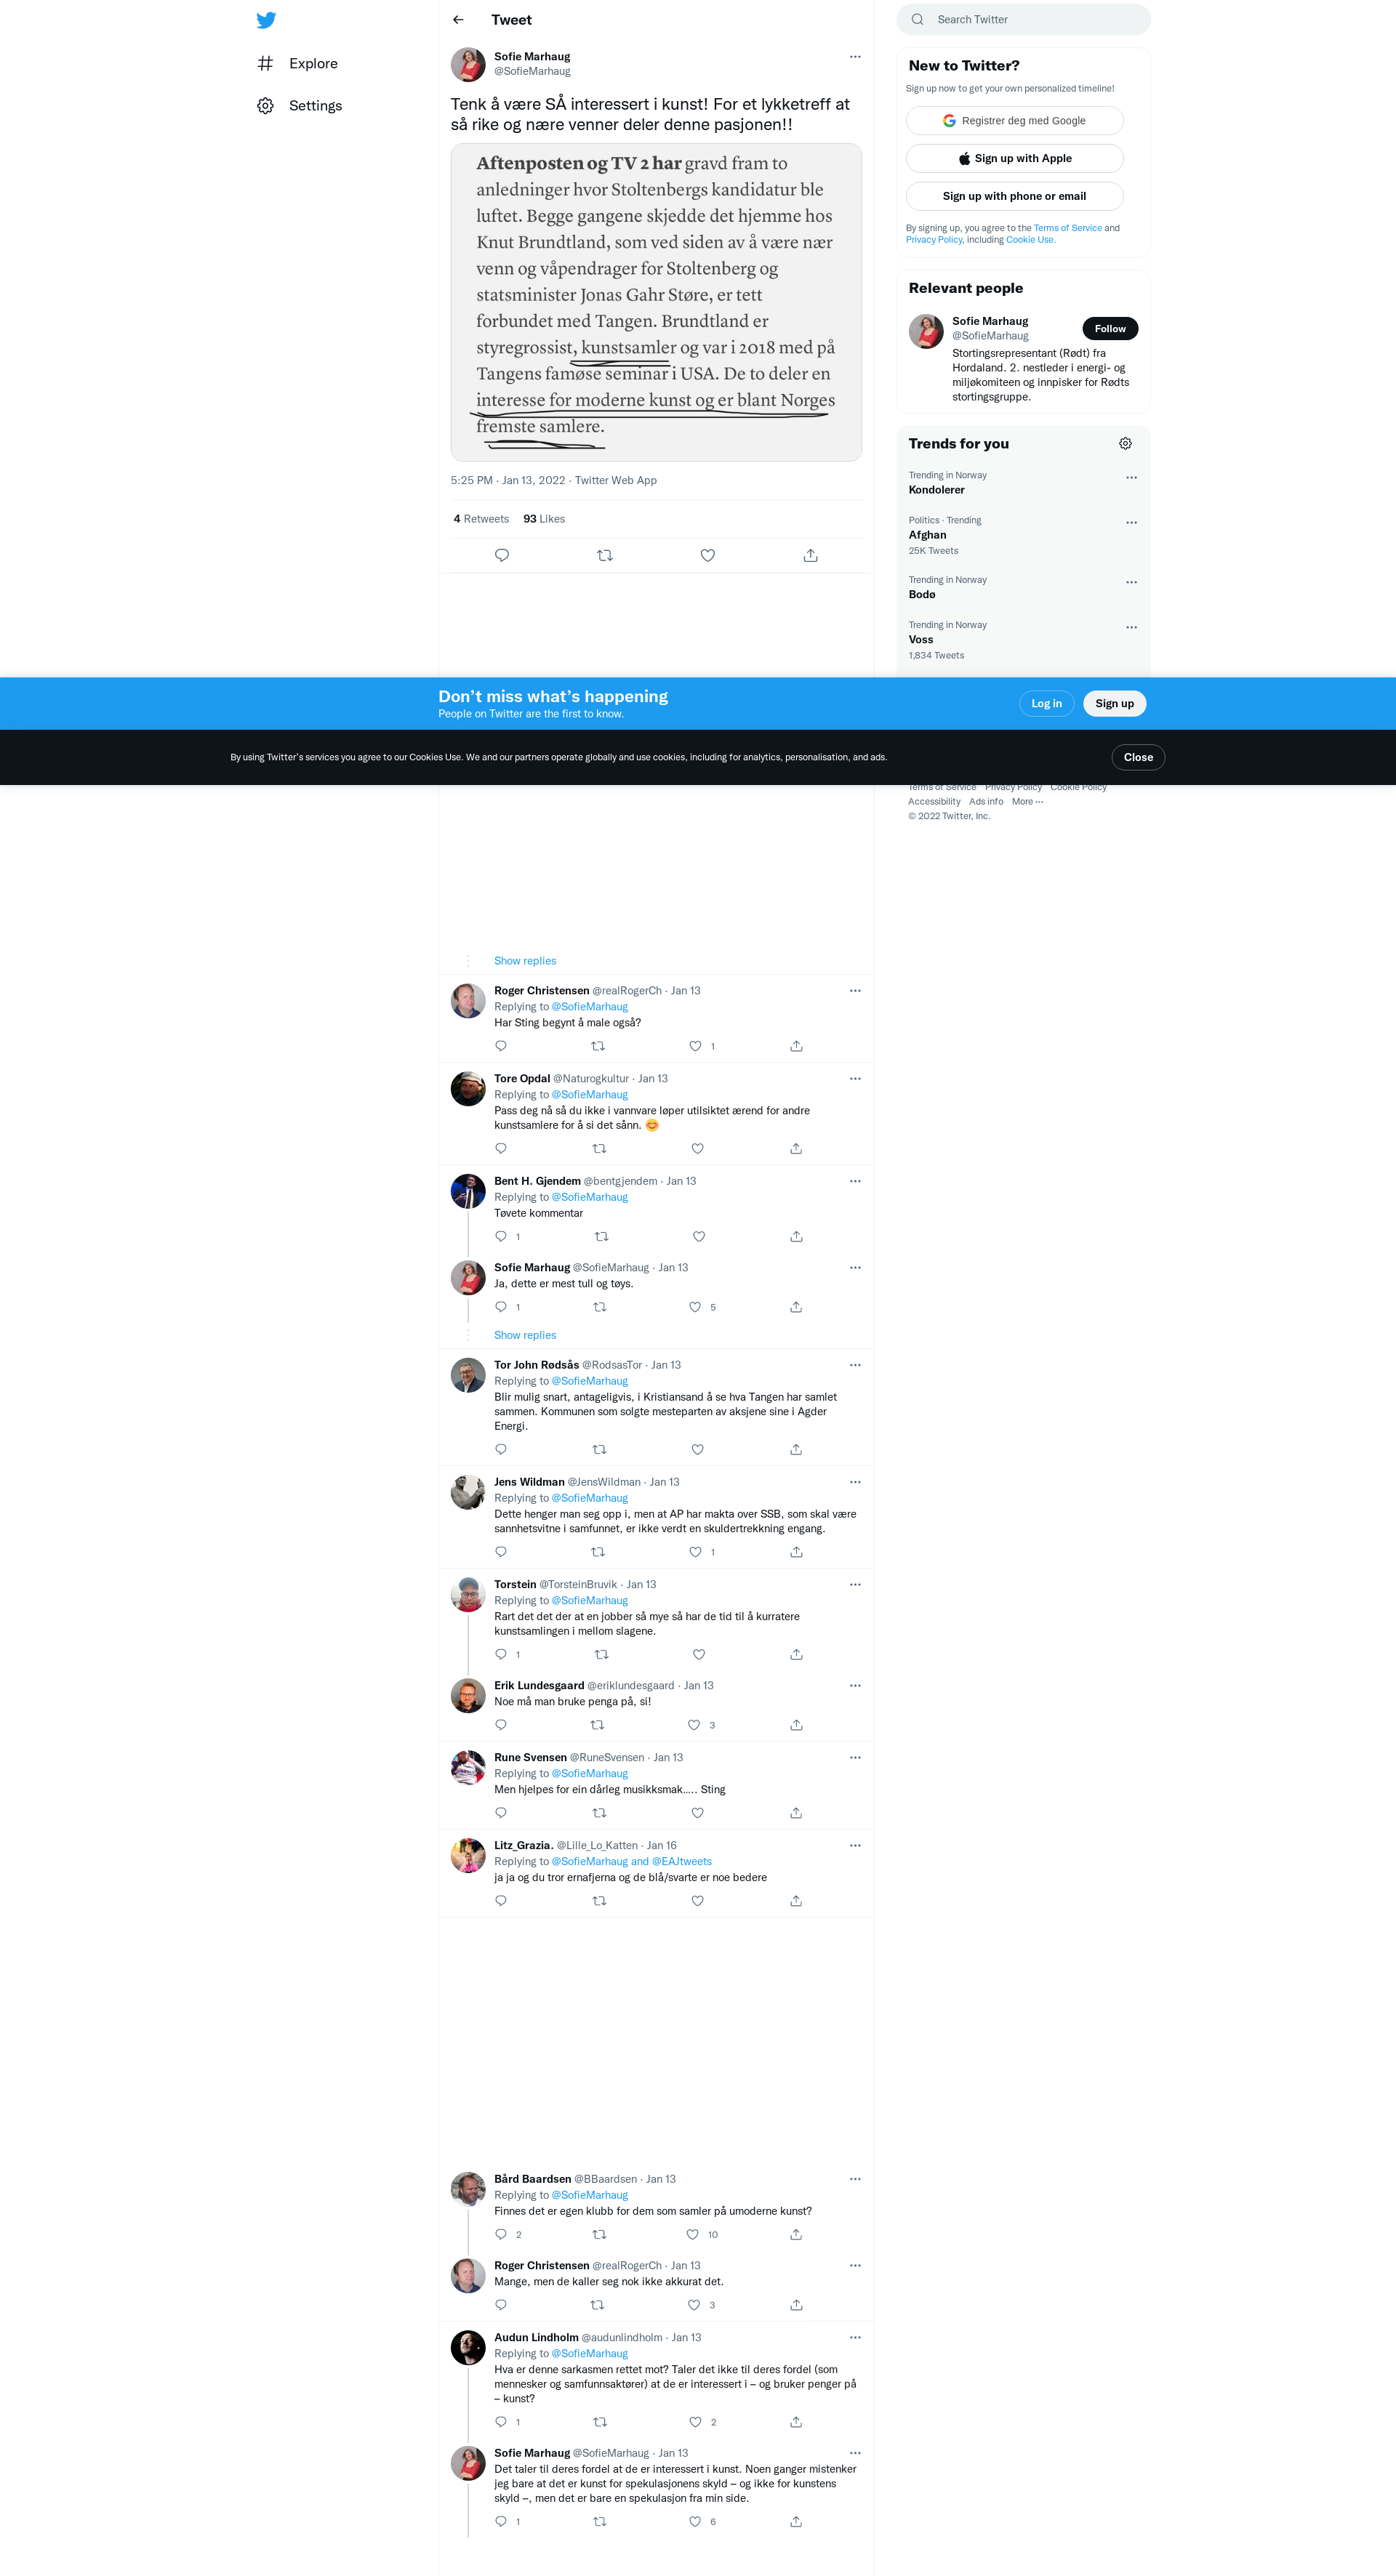This screenshot has height=2576, width=1396.
Task: Like Roger Christensen's 'Har Sting begynt' reply
Action: [695, 1046]
